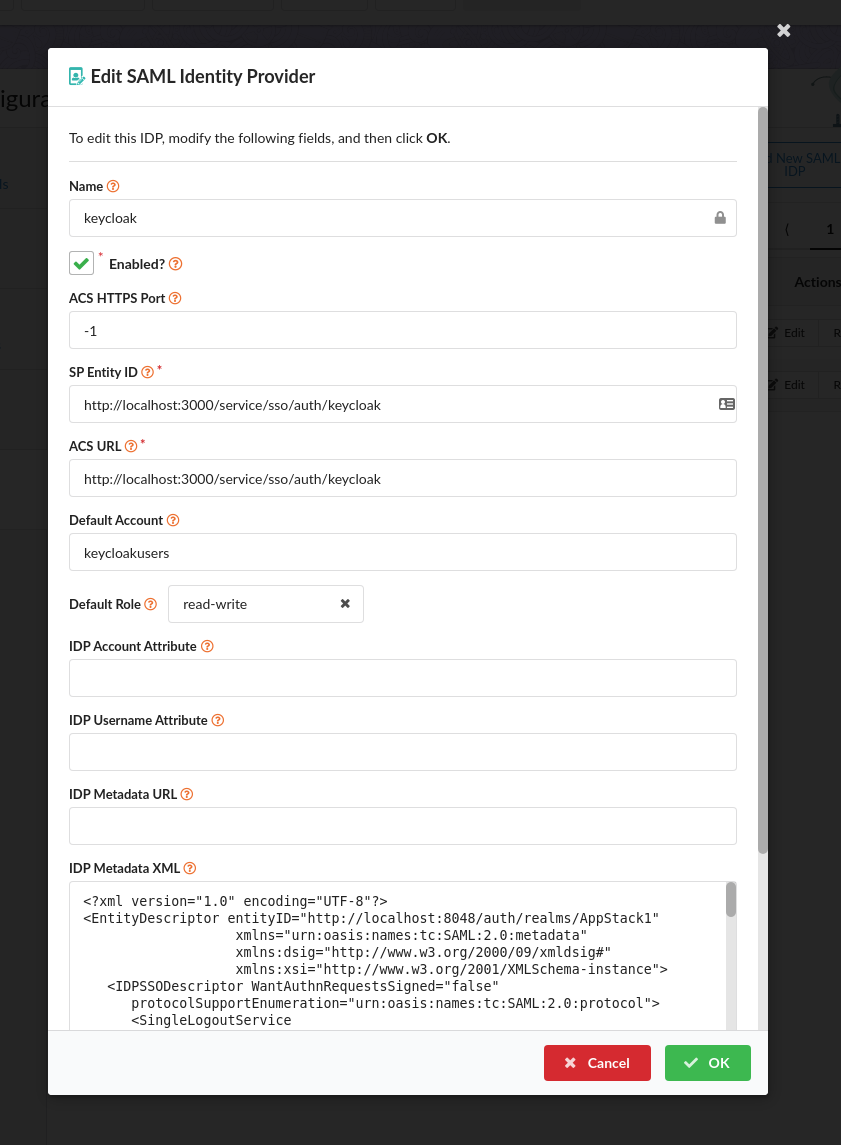Click the help icon next to Default Account
Viewport: 841px width, 1145px height.
pyautogui.click(x=174, y=520)
